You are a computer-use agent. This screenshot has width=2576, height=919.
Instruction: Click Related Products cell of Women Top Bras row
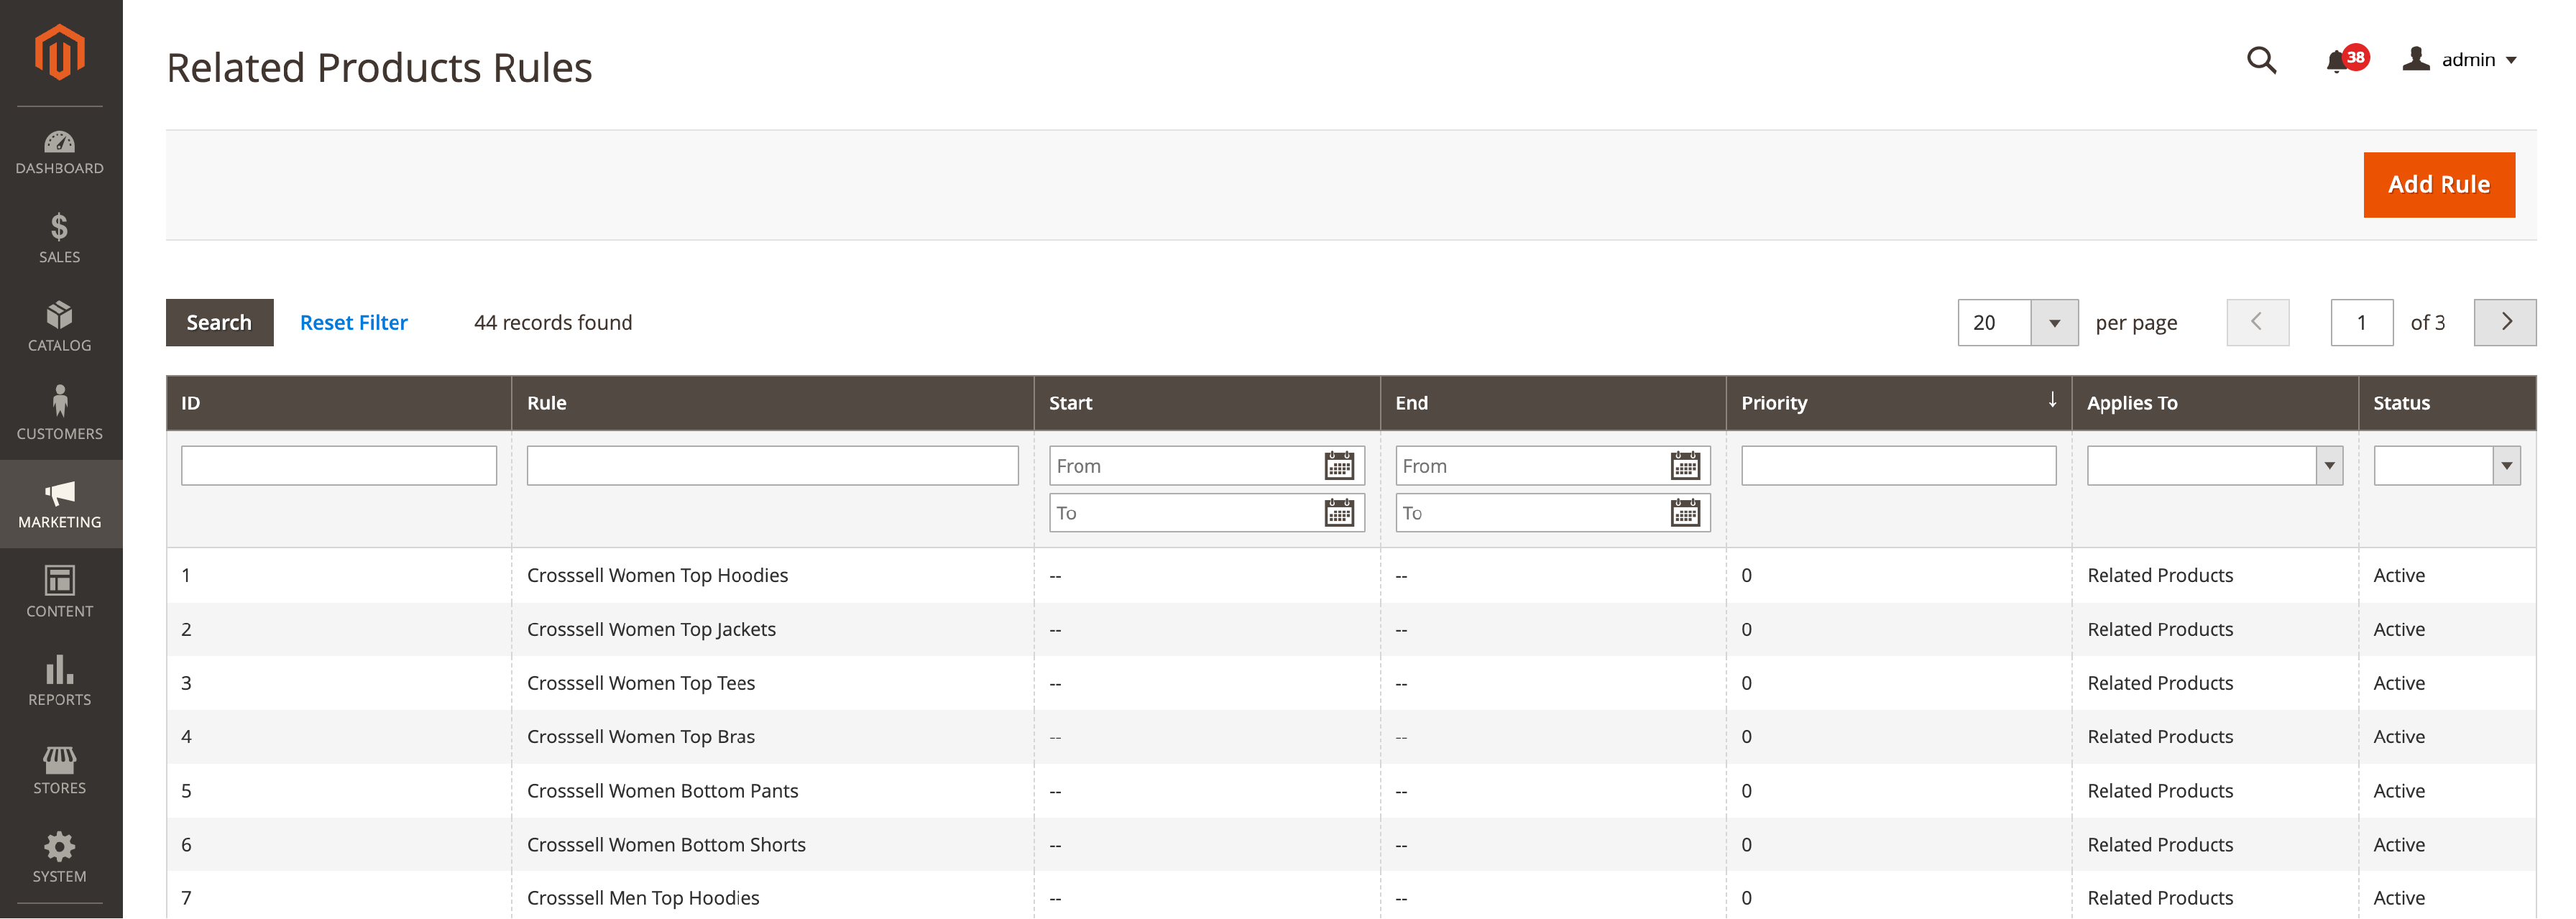pos(2160,737)
